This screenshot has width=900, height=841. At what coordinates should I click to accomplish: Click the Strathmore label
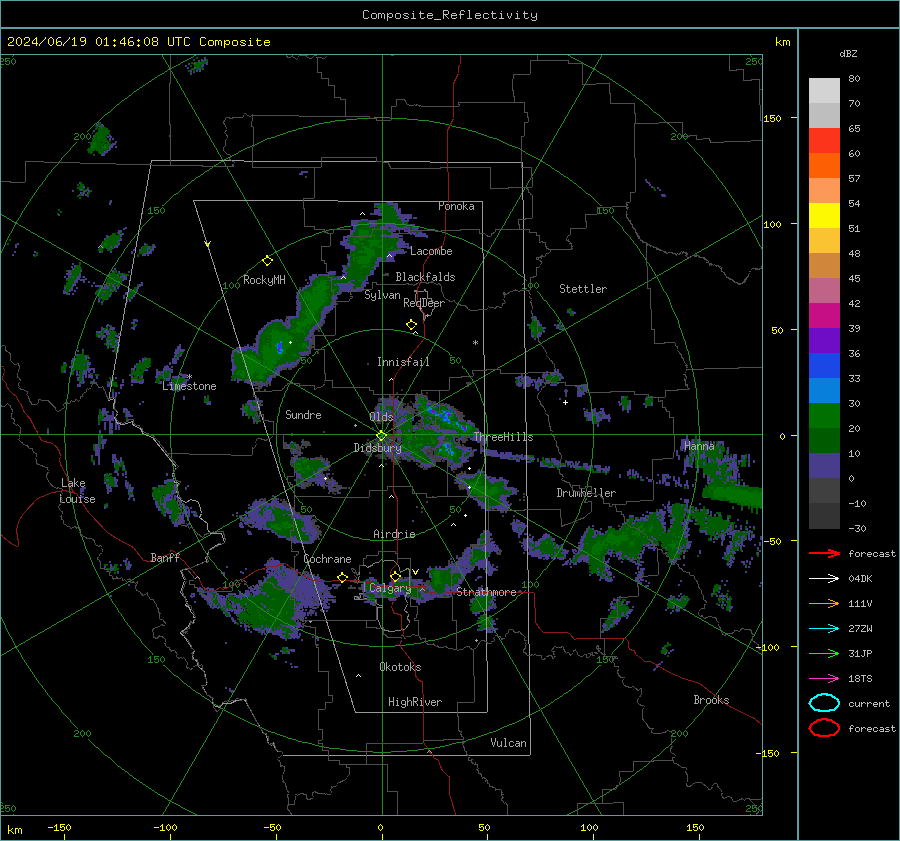486,592
